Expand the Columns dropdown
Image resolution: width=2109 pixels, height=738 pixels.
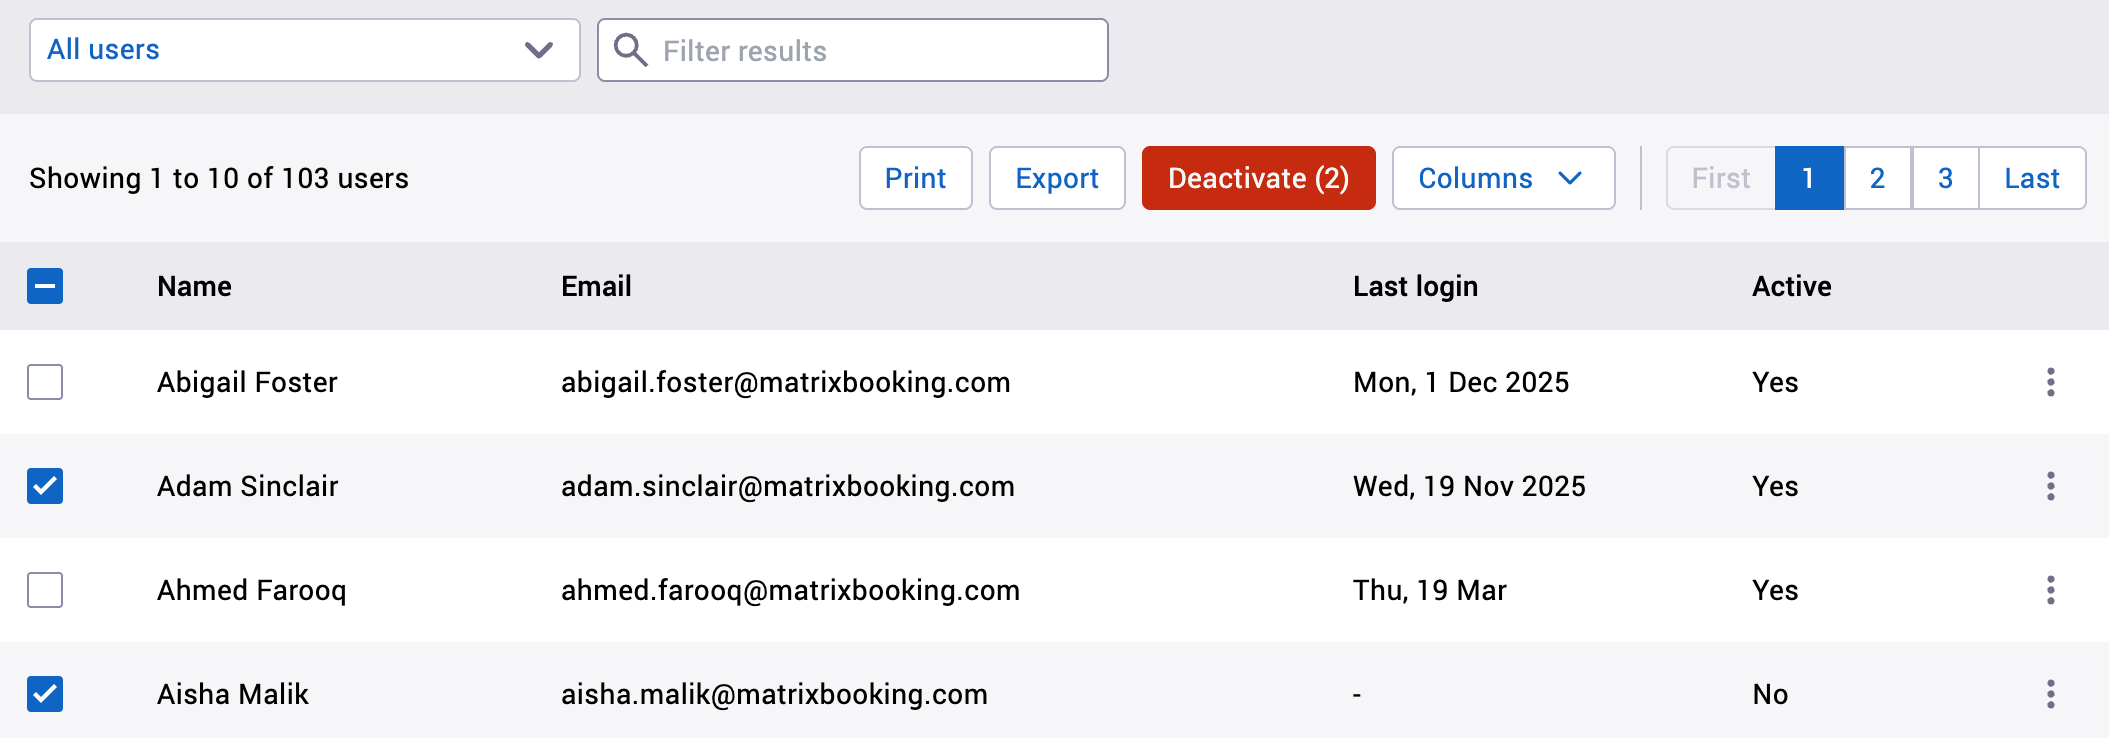[1501, 178]
